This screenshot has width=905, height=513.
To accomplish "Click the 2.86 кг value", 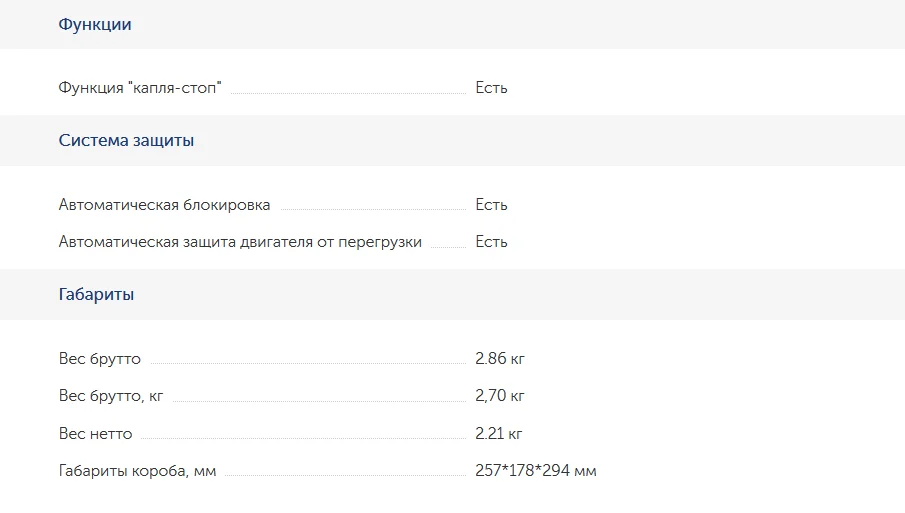I will click(x=500, y=358).
